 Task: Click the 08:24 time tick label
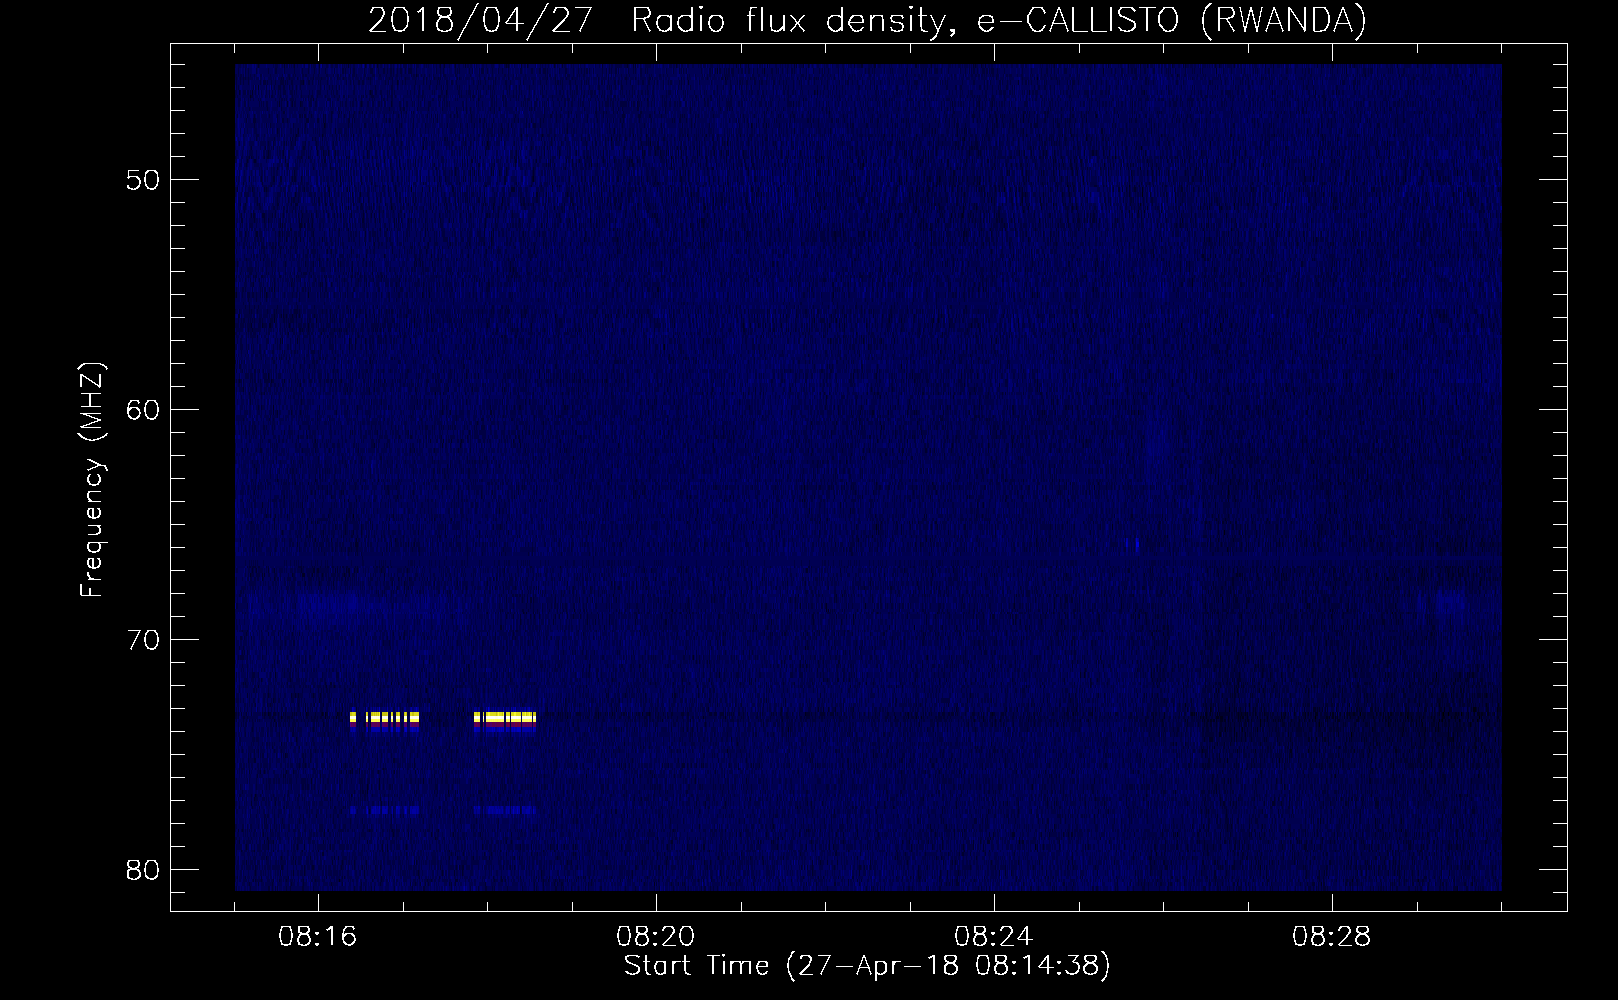(x=994, y=938)
